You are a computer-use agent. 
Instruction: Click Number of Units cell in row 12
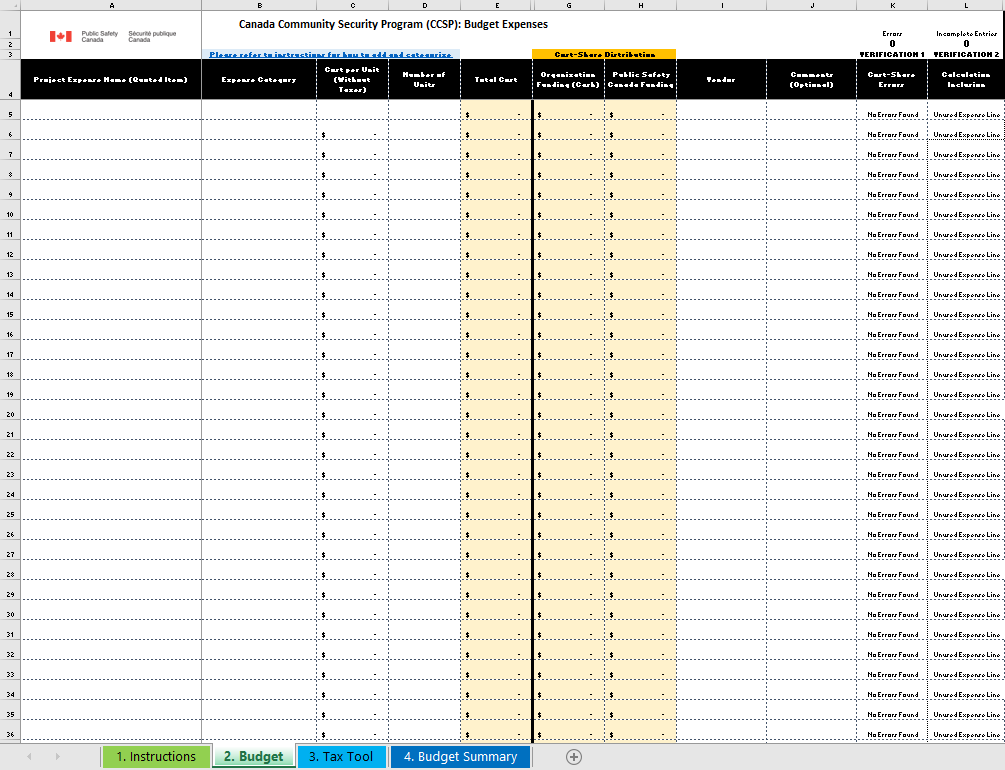pos(424,255)
